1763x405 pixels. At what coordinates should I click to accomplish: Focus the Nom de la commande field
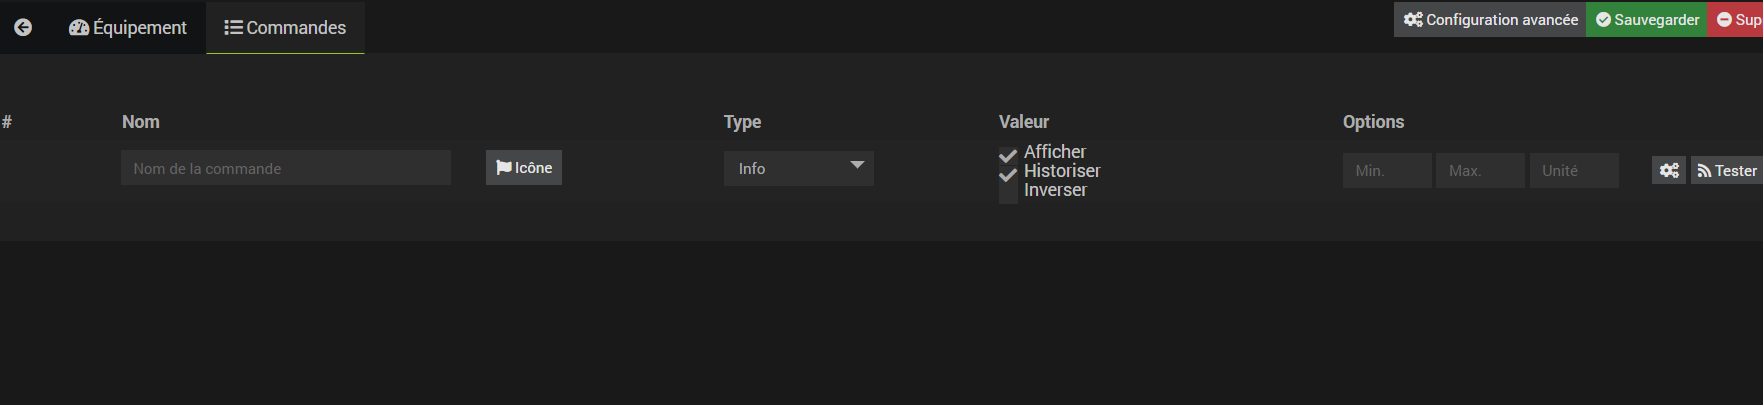[286, 168]
